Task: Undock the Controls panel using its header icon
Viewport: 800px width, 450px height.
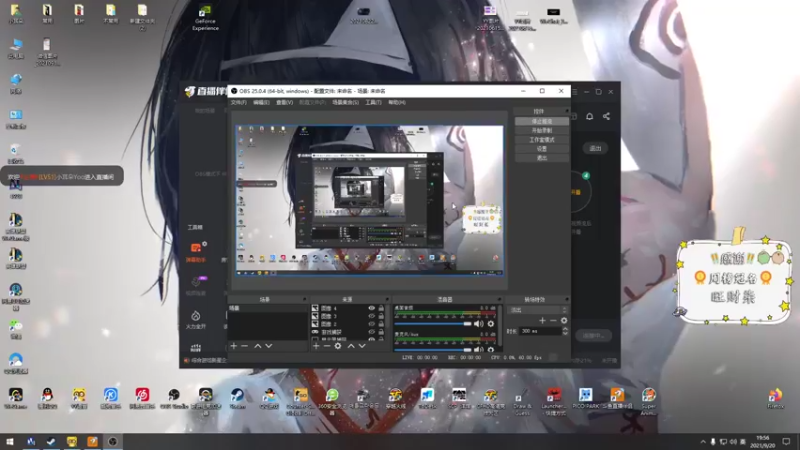Action: click(566, 111)
